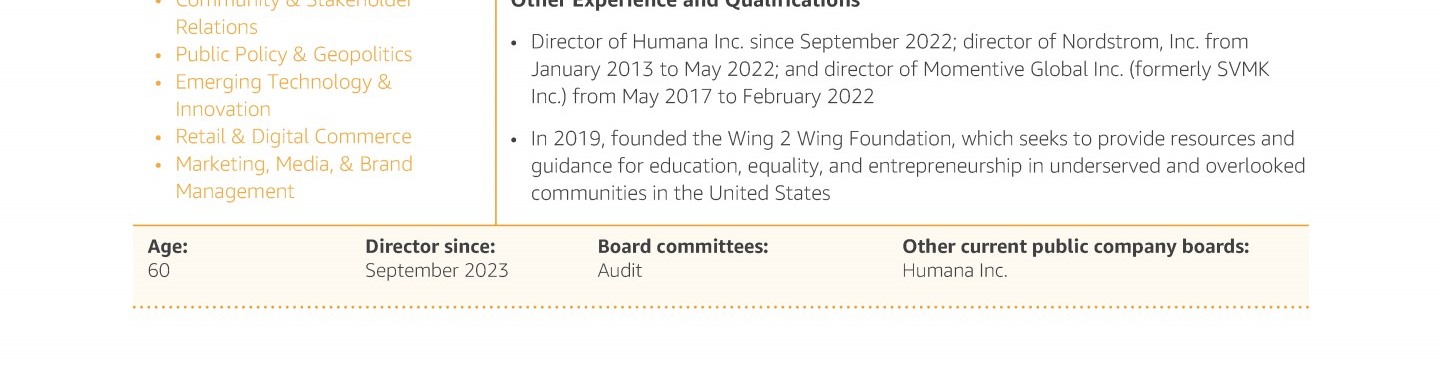Click the 'Director of Humana Inc.' bullet paragraph
Viewport: 1440px width, 375px height.
(900, 69)
